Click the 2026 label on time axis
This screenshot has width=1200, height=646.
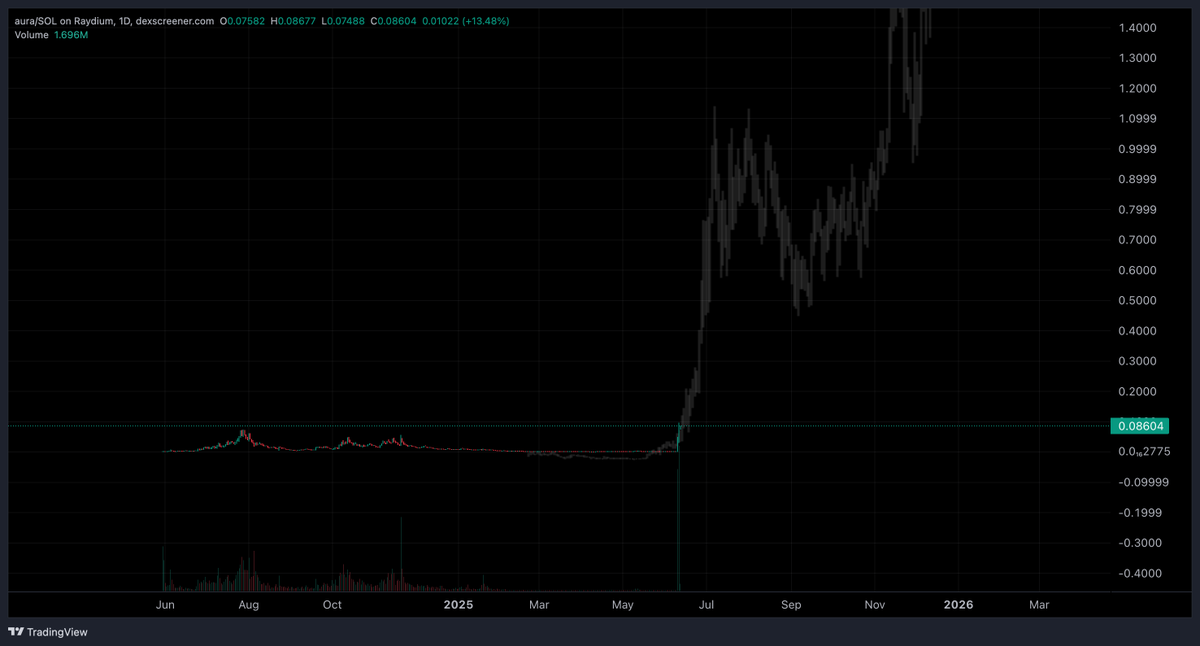coord(958,605)
